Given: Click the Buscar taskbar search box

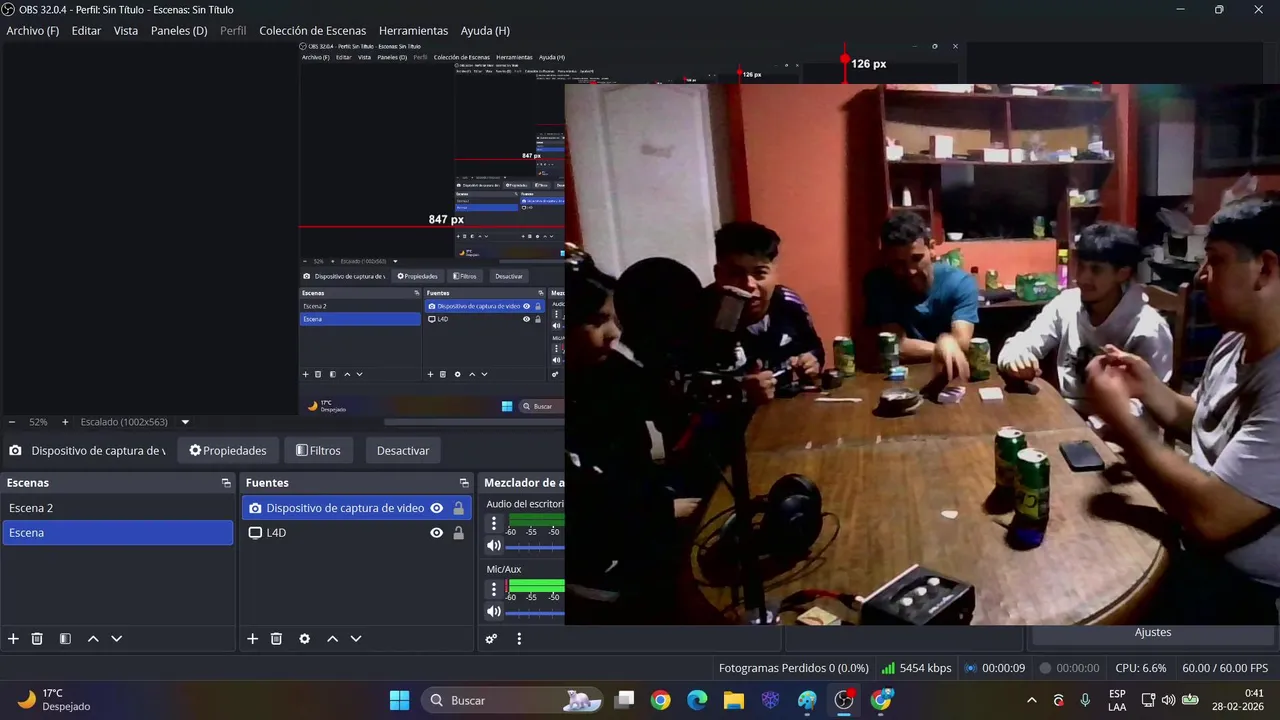Looking at the screenshot, I should pyautogui.click(x=512, y=700).
